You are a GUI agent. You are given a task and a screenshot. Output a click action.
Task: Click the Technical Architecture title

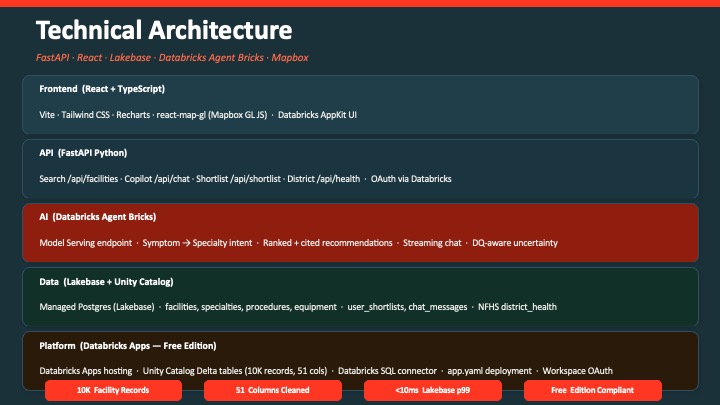[x=164, y=30]
